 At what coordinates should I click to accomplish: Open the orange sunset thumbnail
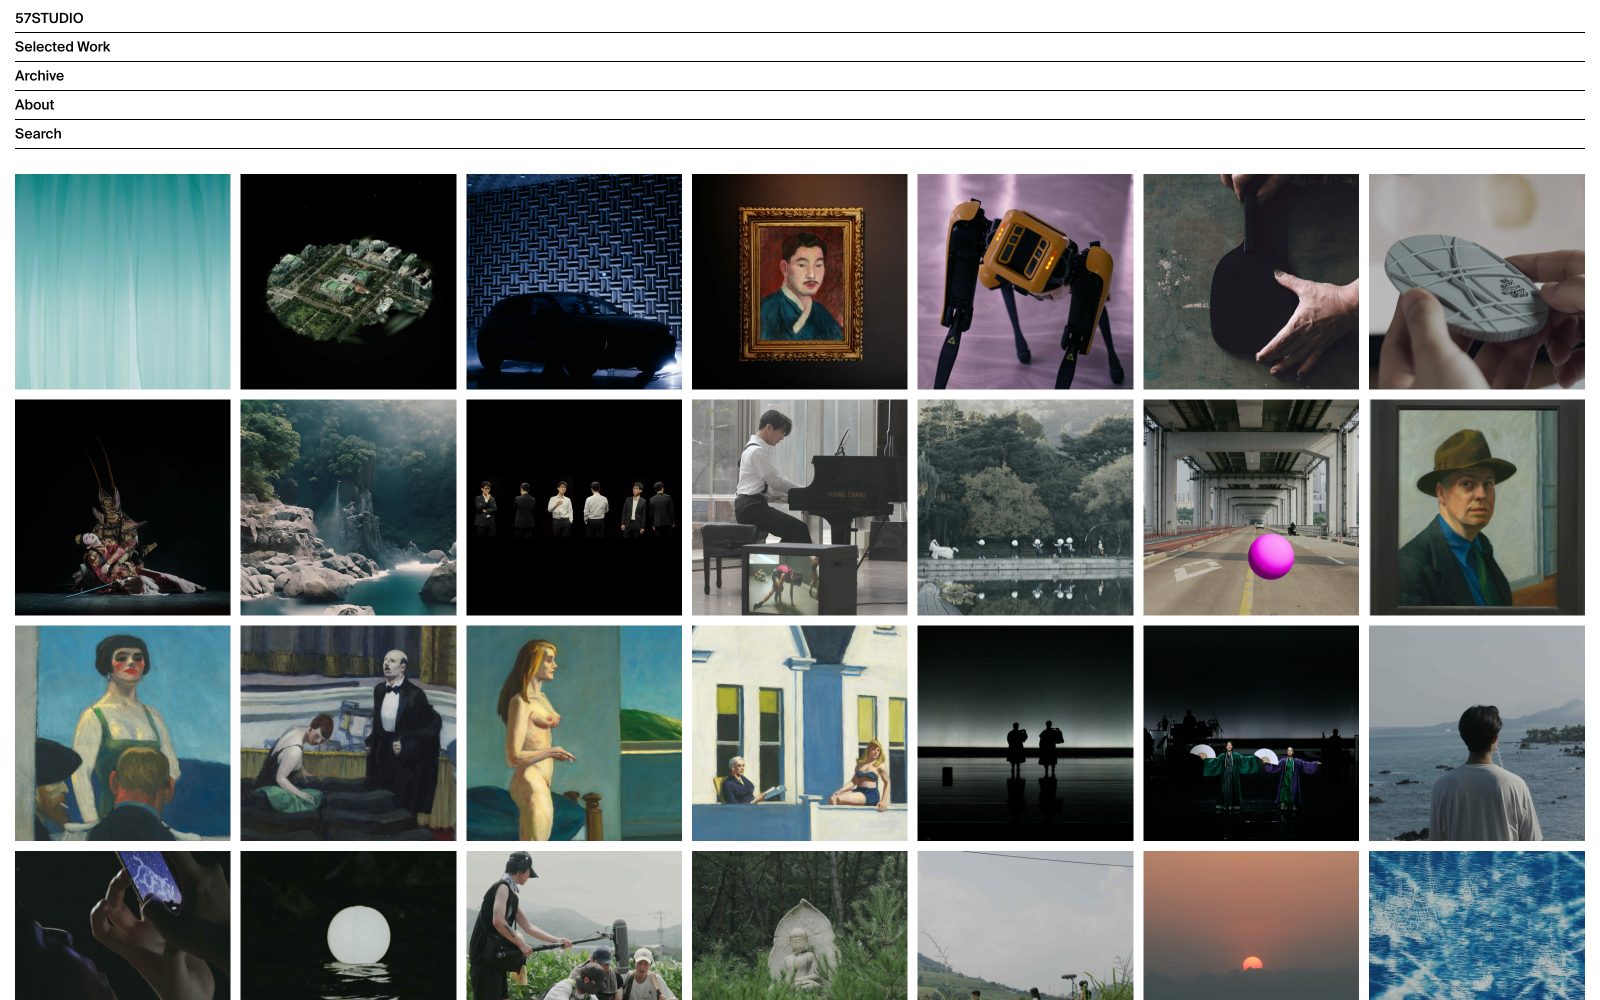[x=1250, y=925]
